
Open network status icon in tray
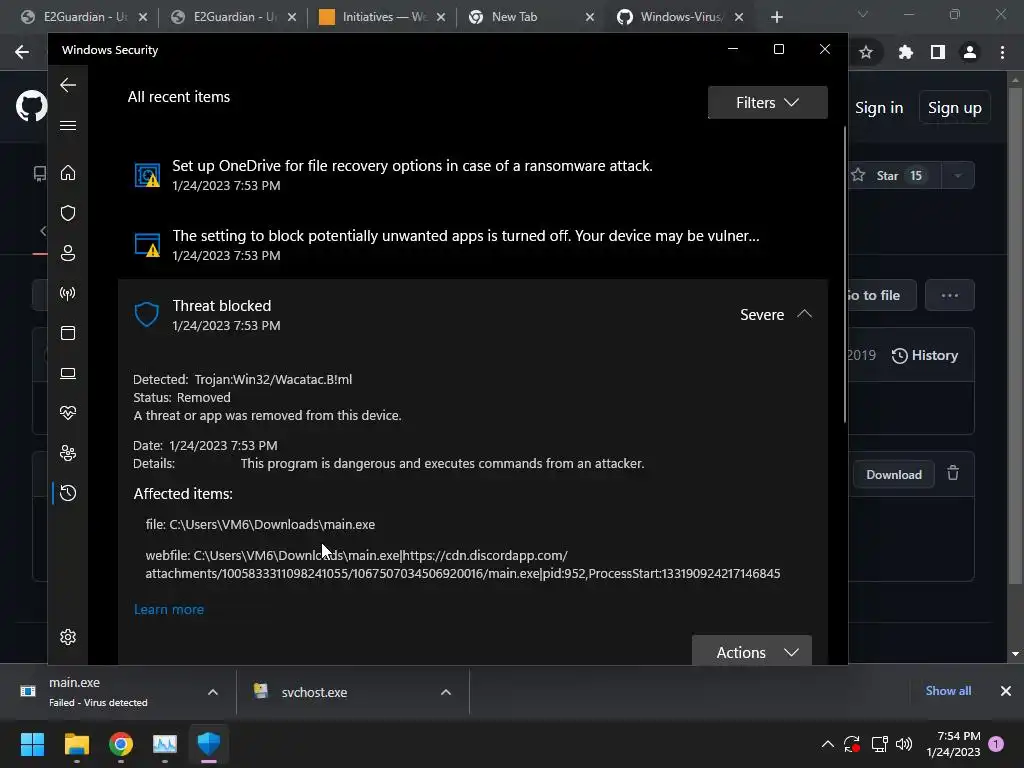tap(879, 744)
